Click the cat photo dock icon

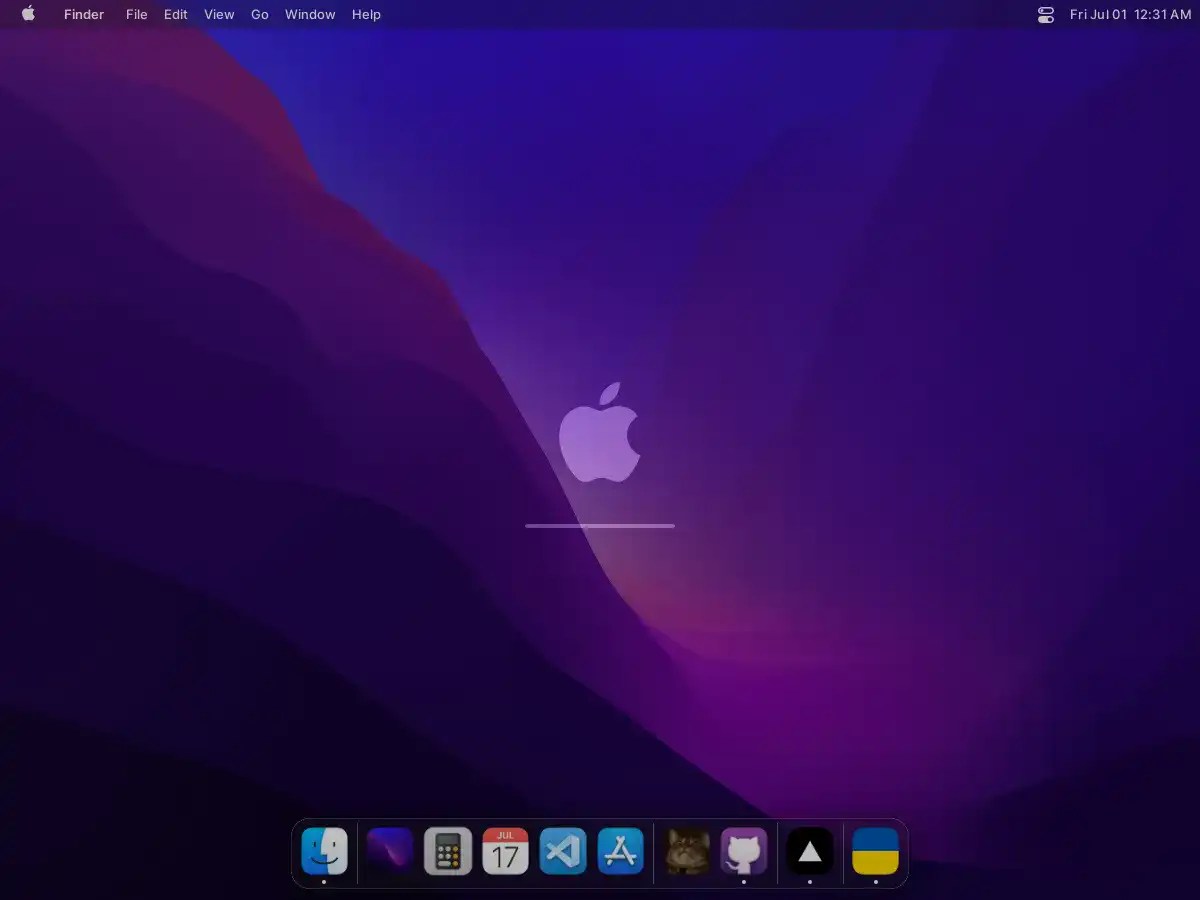click(687, 852)
